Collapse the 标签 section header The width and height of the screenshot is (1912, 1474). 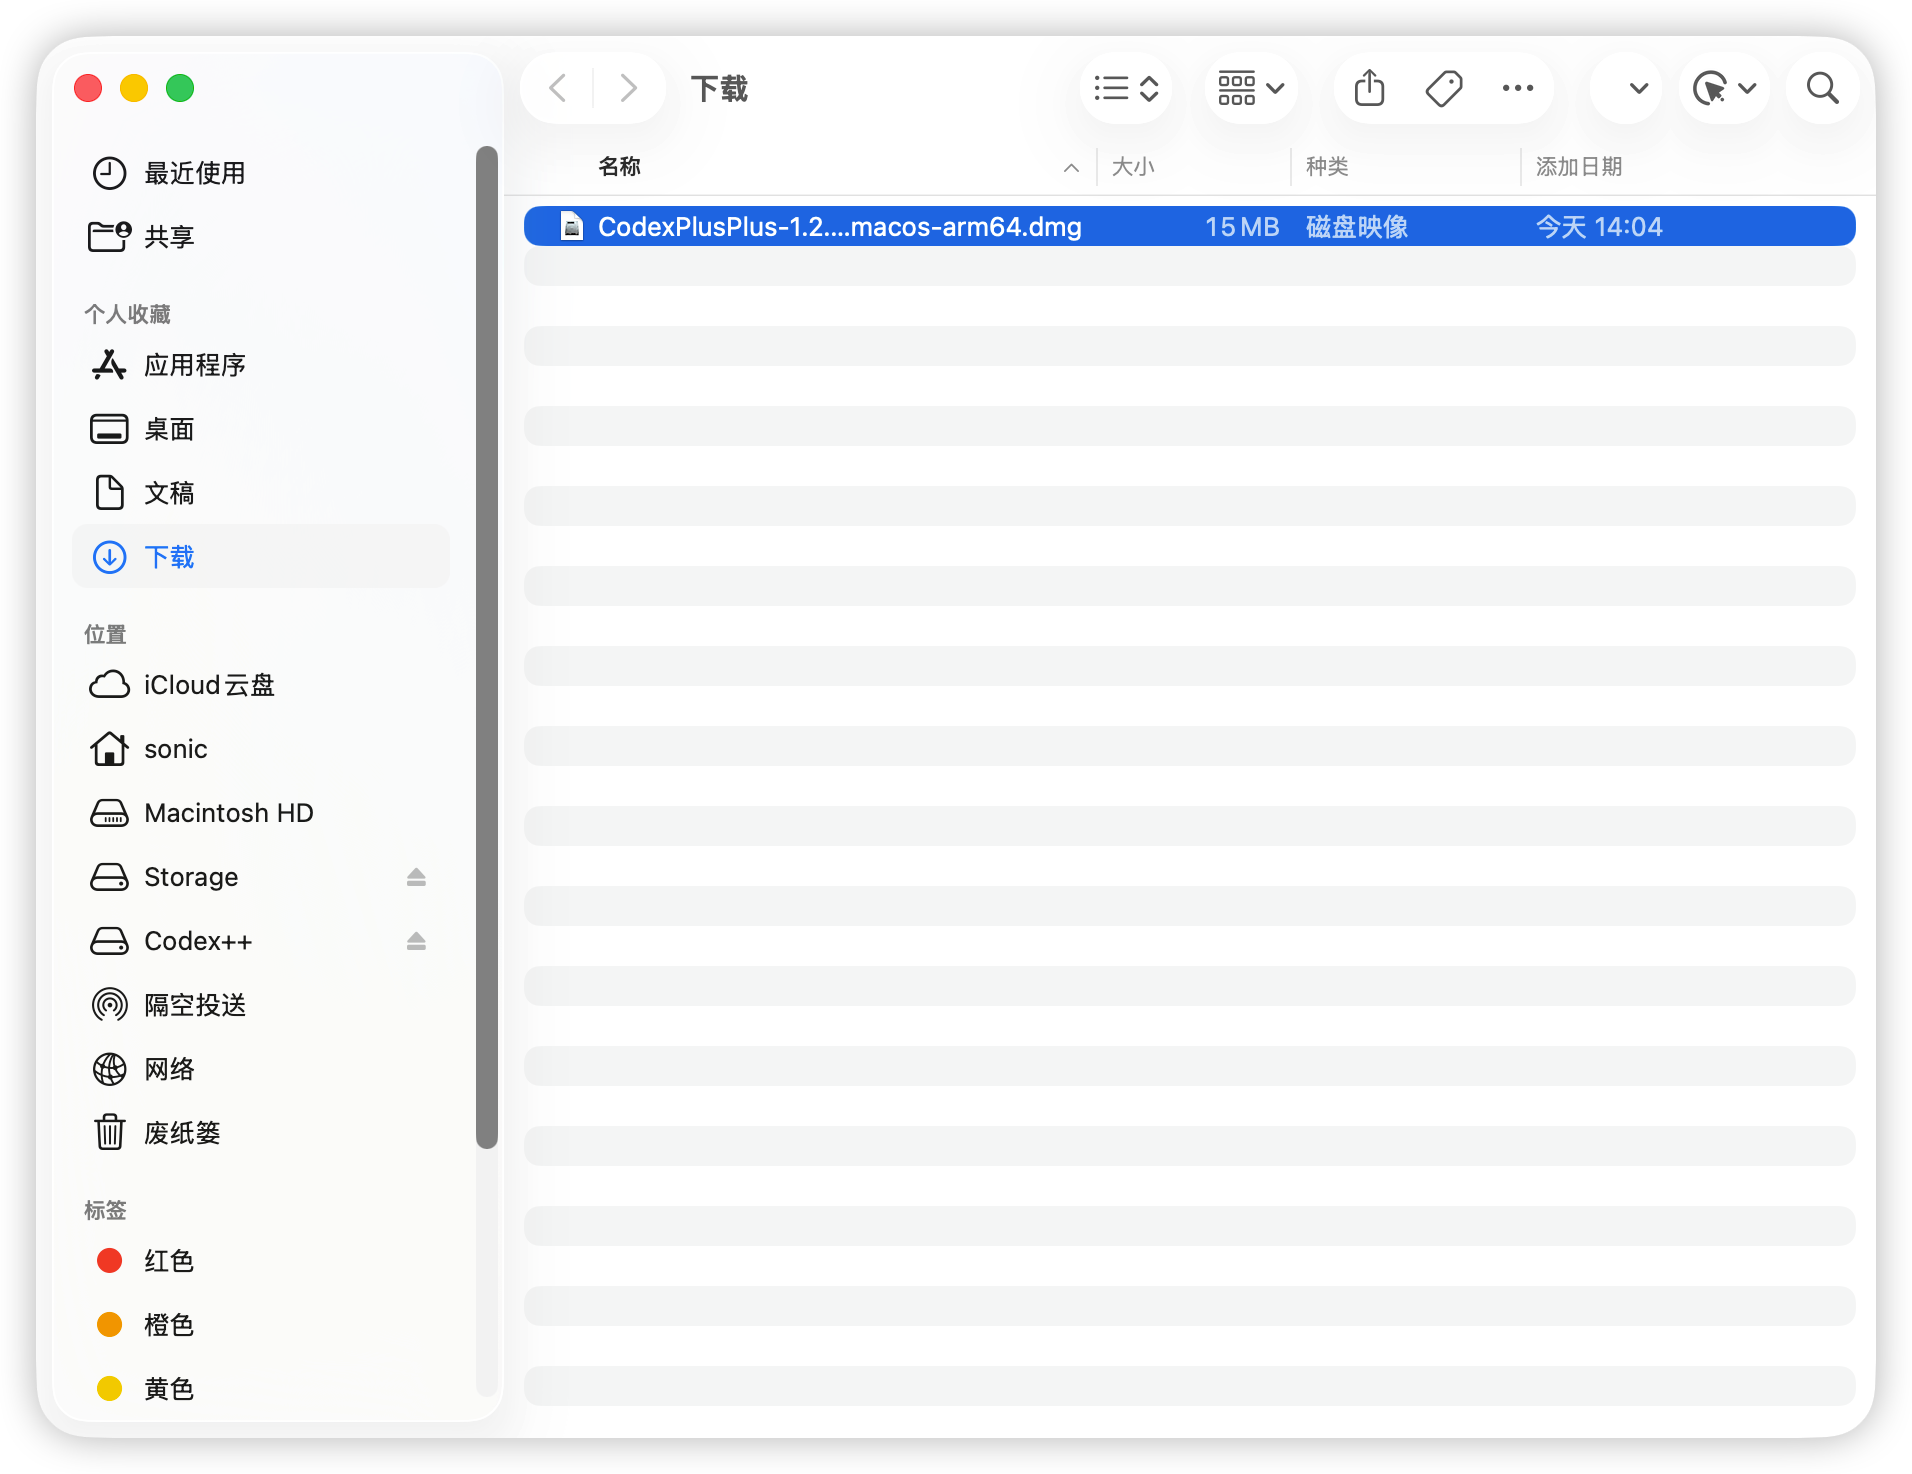click(105, 1210)
